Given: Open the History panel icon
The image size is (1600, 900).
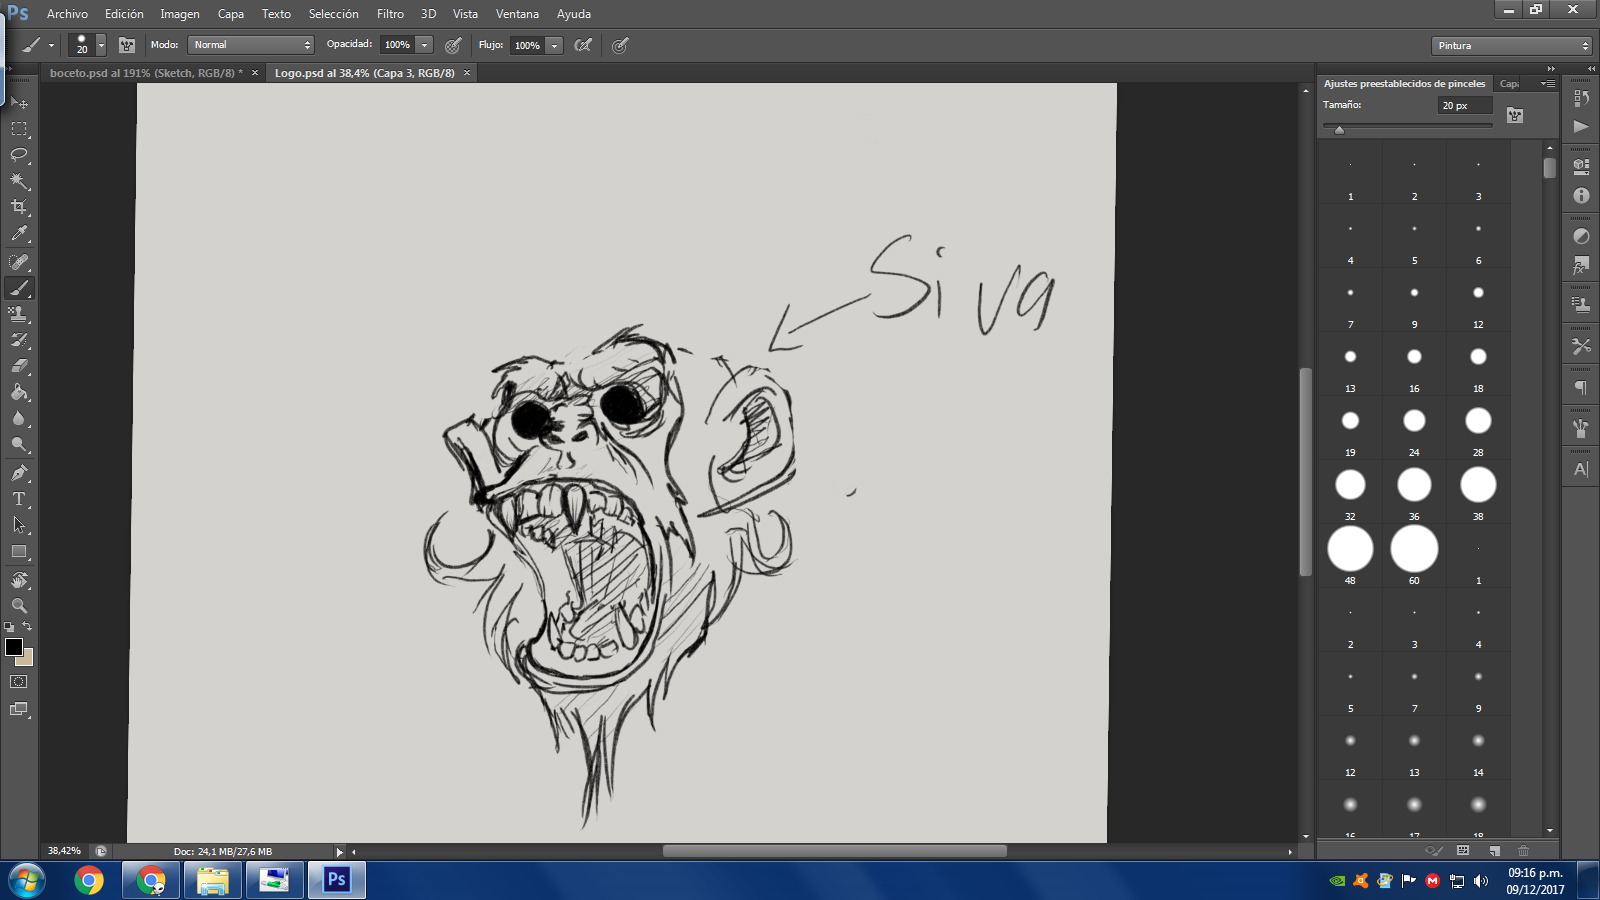Looking at the screenshot, I should click(1581, 98).
